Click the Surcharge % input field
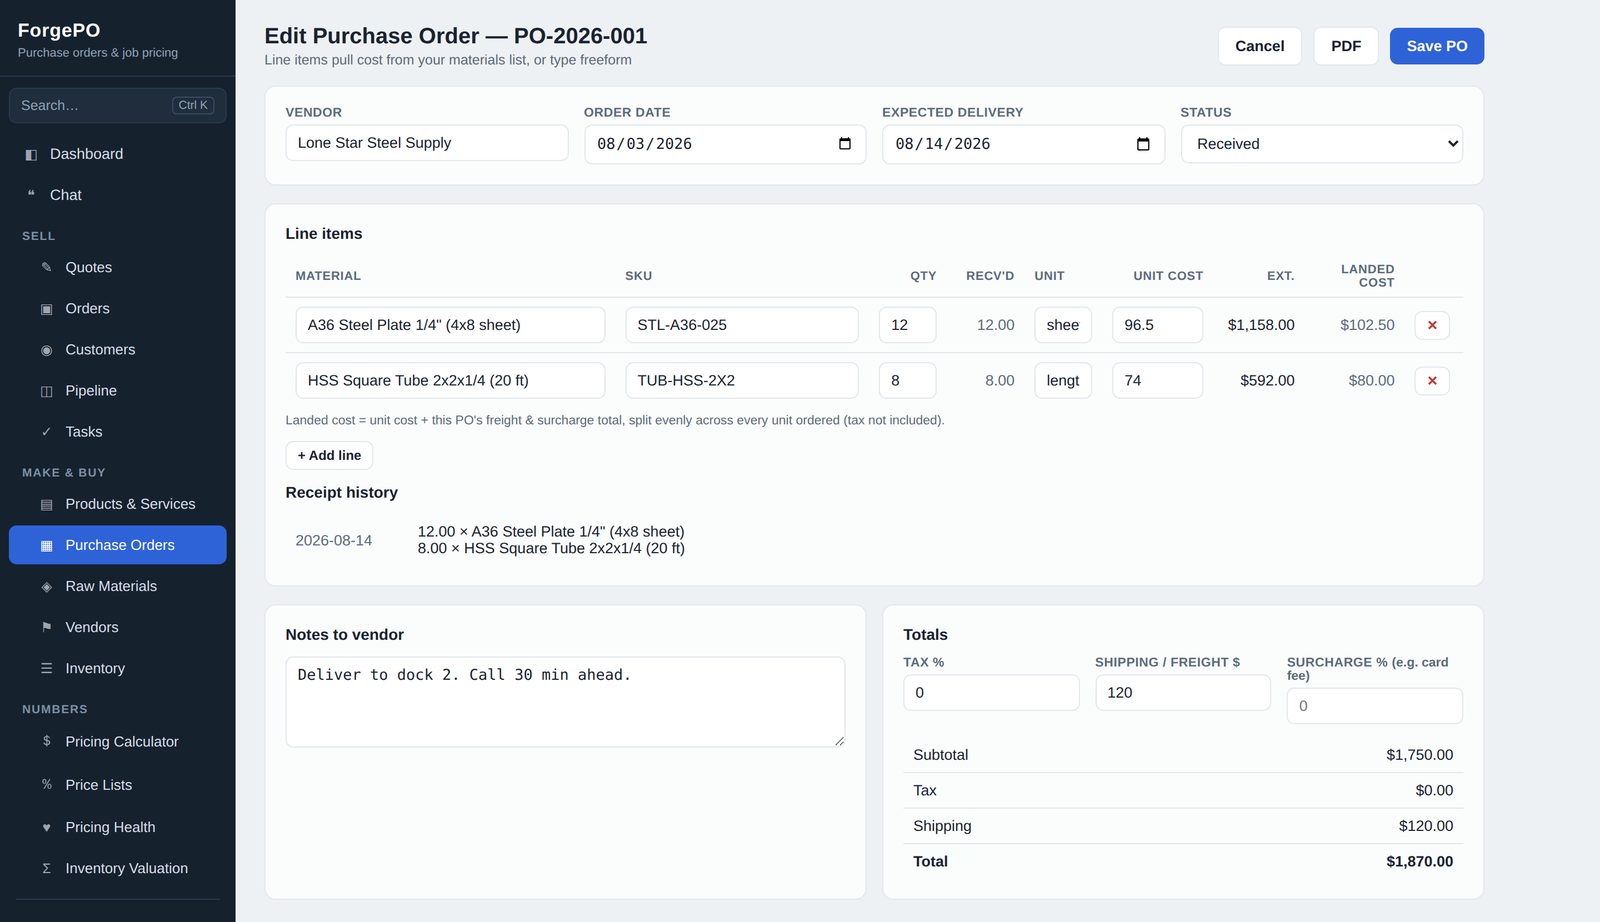This screenshot has height=922, width=1600. 1375,706
